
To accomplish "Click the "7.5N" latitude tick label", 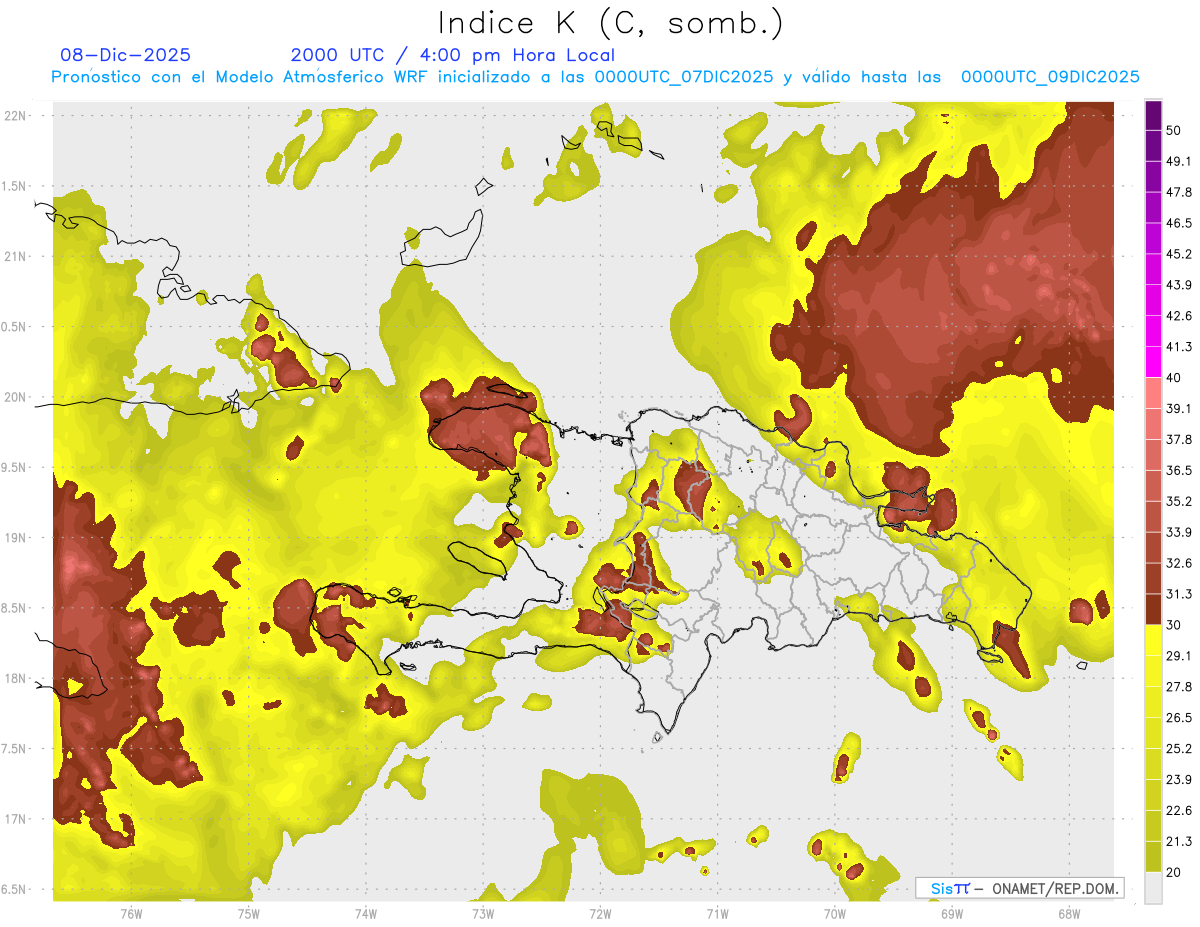I will tap(15, 750).
